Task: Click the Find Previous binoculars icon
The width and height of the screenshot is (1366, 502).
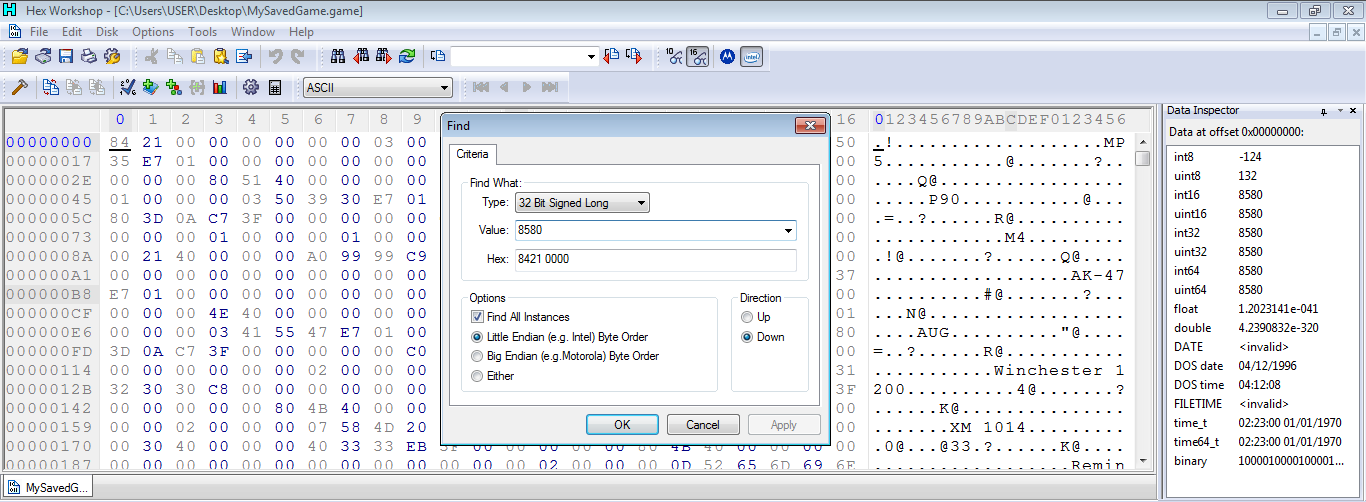Action: (x=361, y=57)
